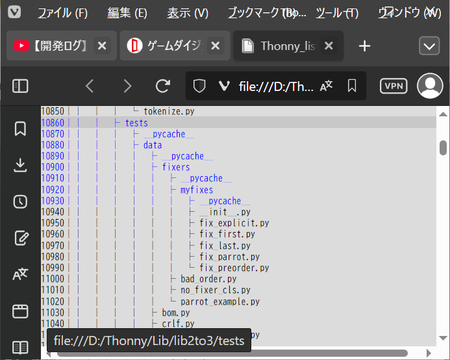
Task: Open the Reading List side panel
Action: point(20,347)
